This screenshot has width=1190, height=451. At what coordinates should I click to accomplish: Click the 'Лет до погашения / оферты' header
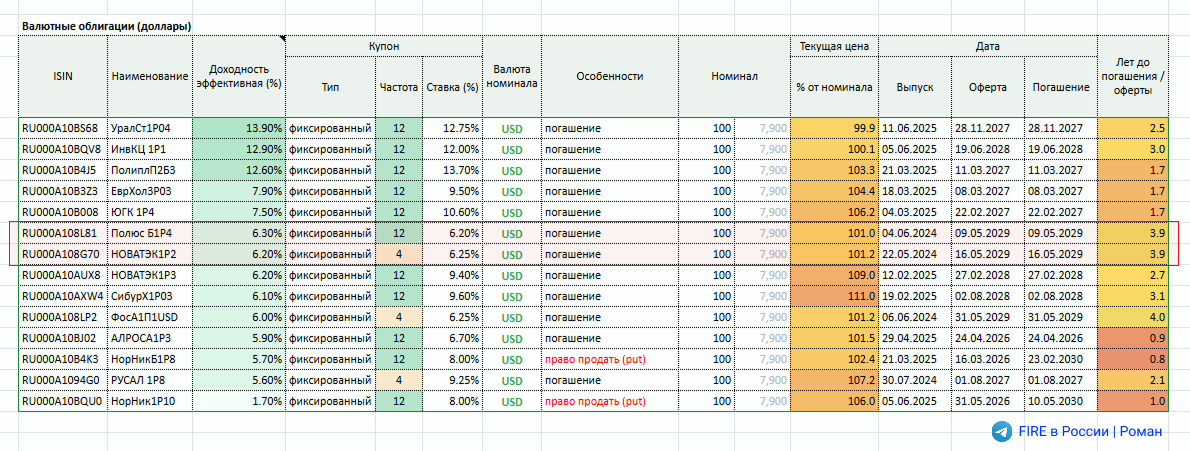click(1133, 76)
